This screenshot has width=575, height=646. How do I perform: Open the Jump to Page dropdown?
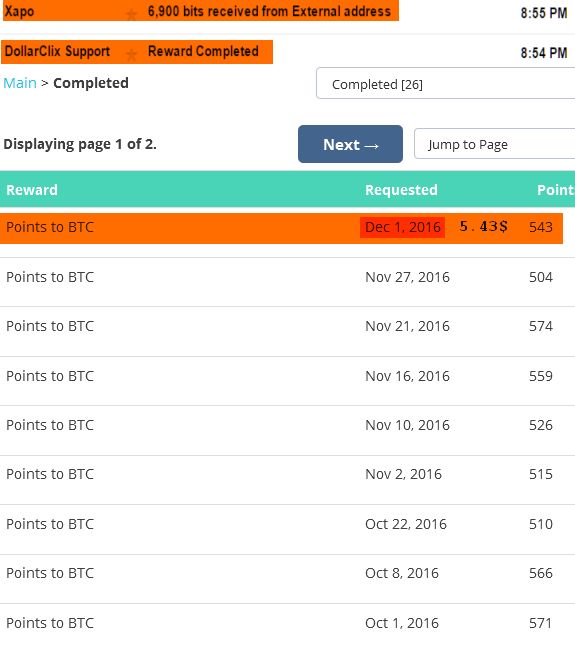click(x=494, y=144)
